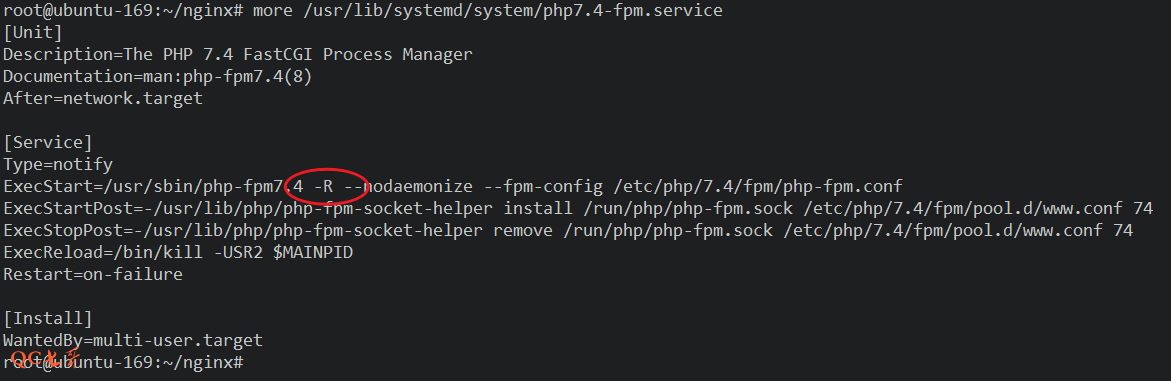Click the Restart=on-failure line
The width and height of the screenshot is (1171, 381).
pos(93,274)
